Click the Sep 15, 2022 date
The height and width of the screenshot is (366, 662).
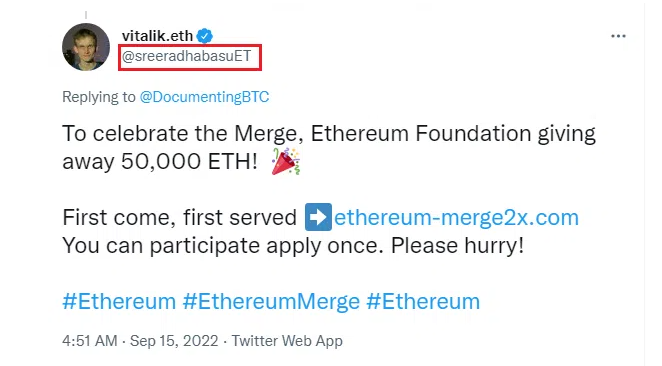(174, 341)
